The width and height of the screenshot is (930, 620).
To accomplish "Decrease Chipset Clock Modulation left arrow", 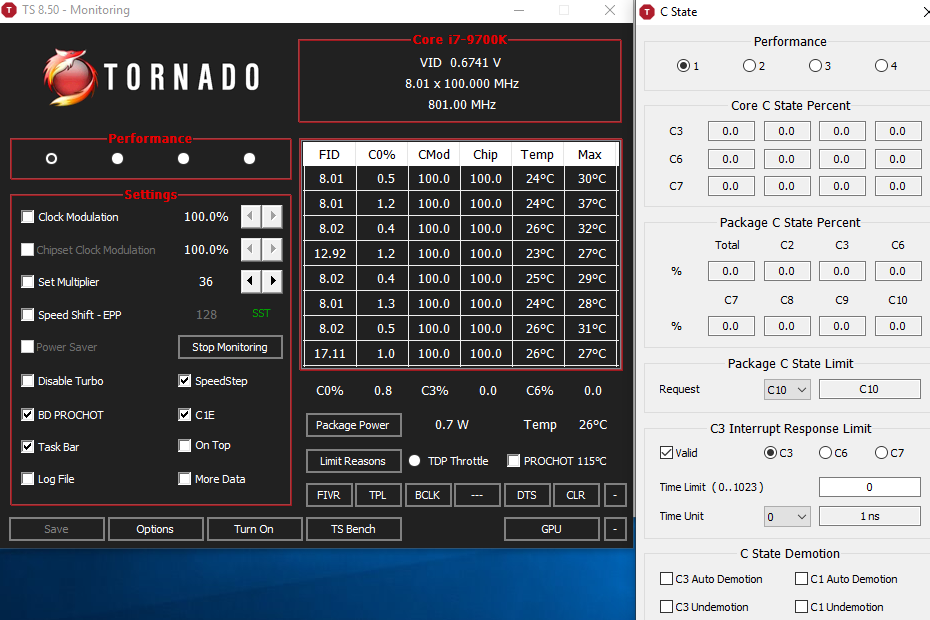I will [251, 249].
